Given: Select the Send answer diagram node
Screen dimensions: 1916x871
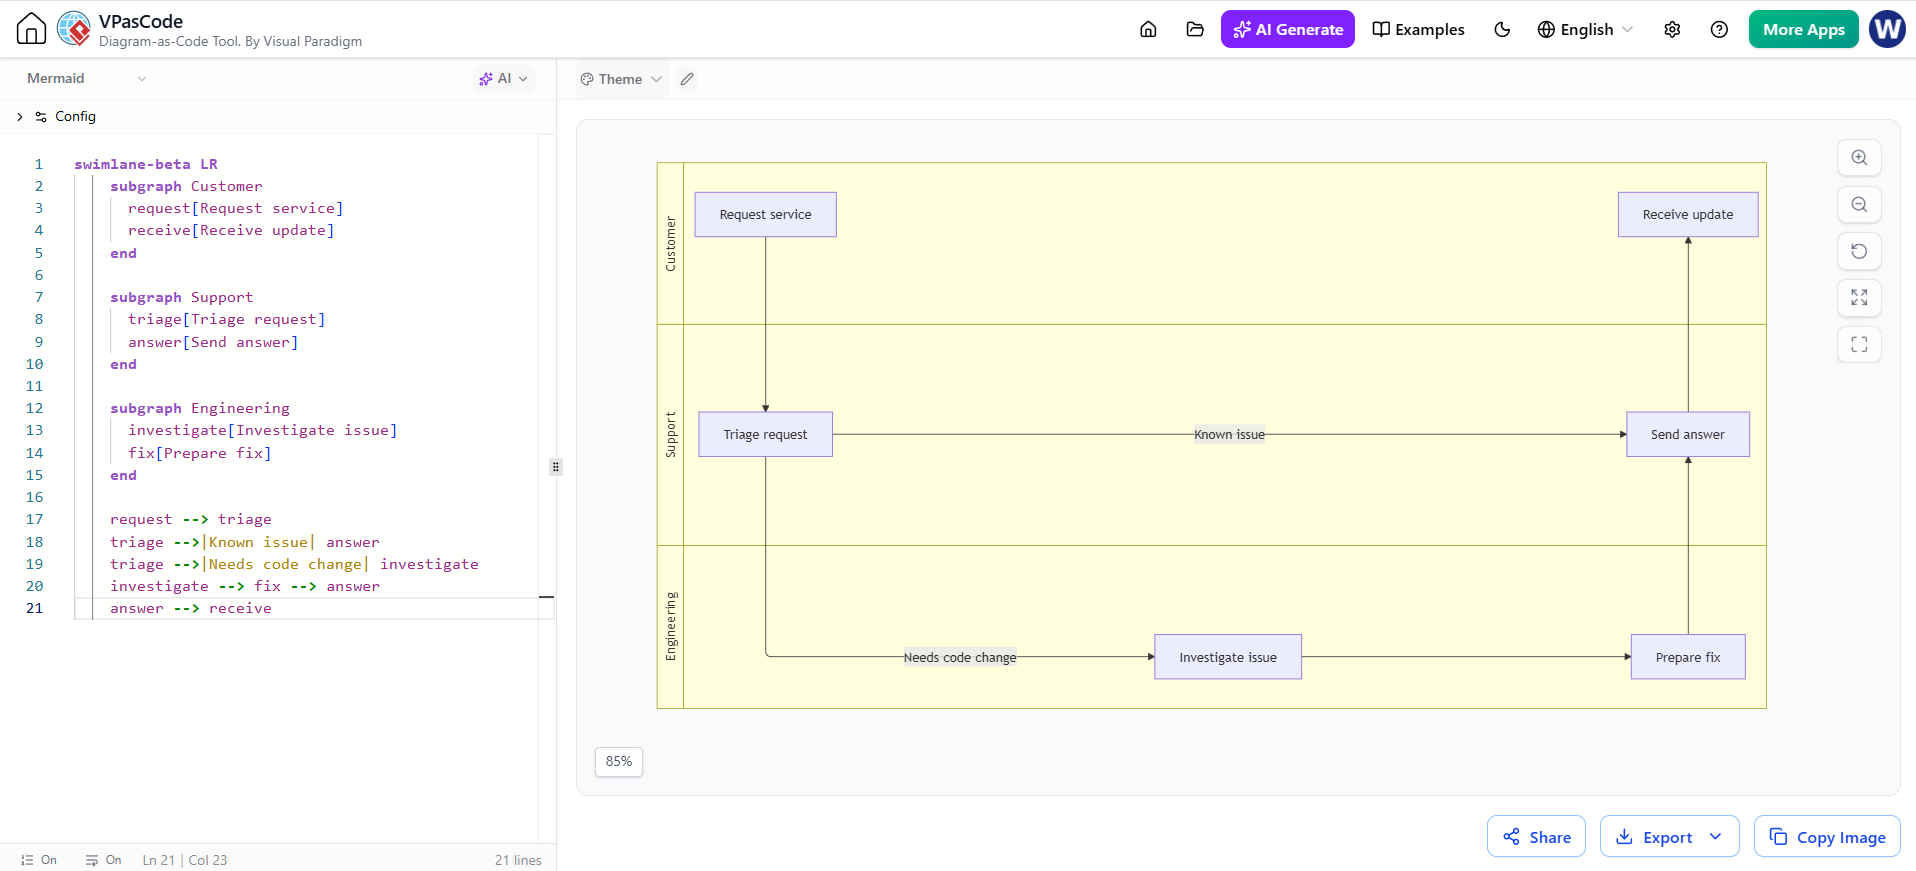Looking at the screenshot, I should (x=1688, y=434).
